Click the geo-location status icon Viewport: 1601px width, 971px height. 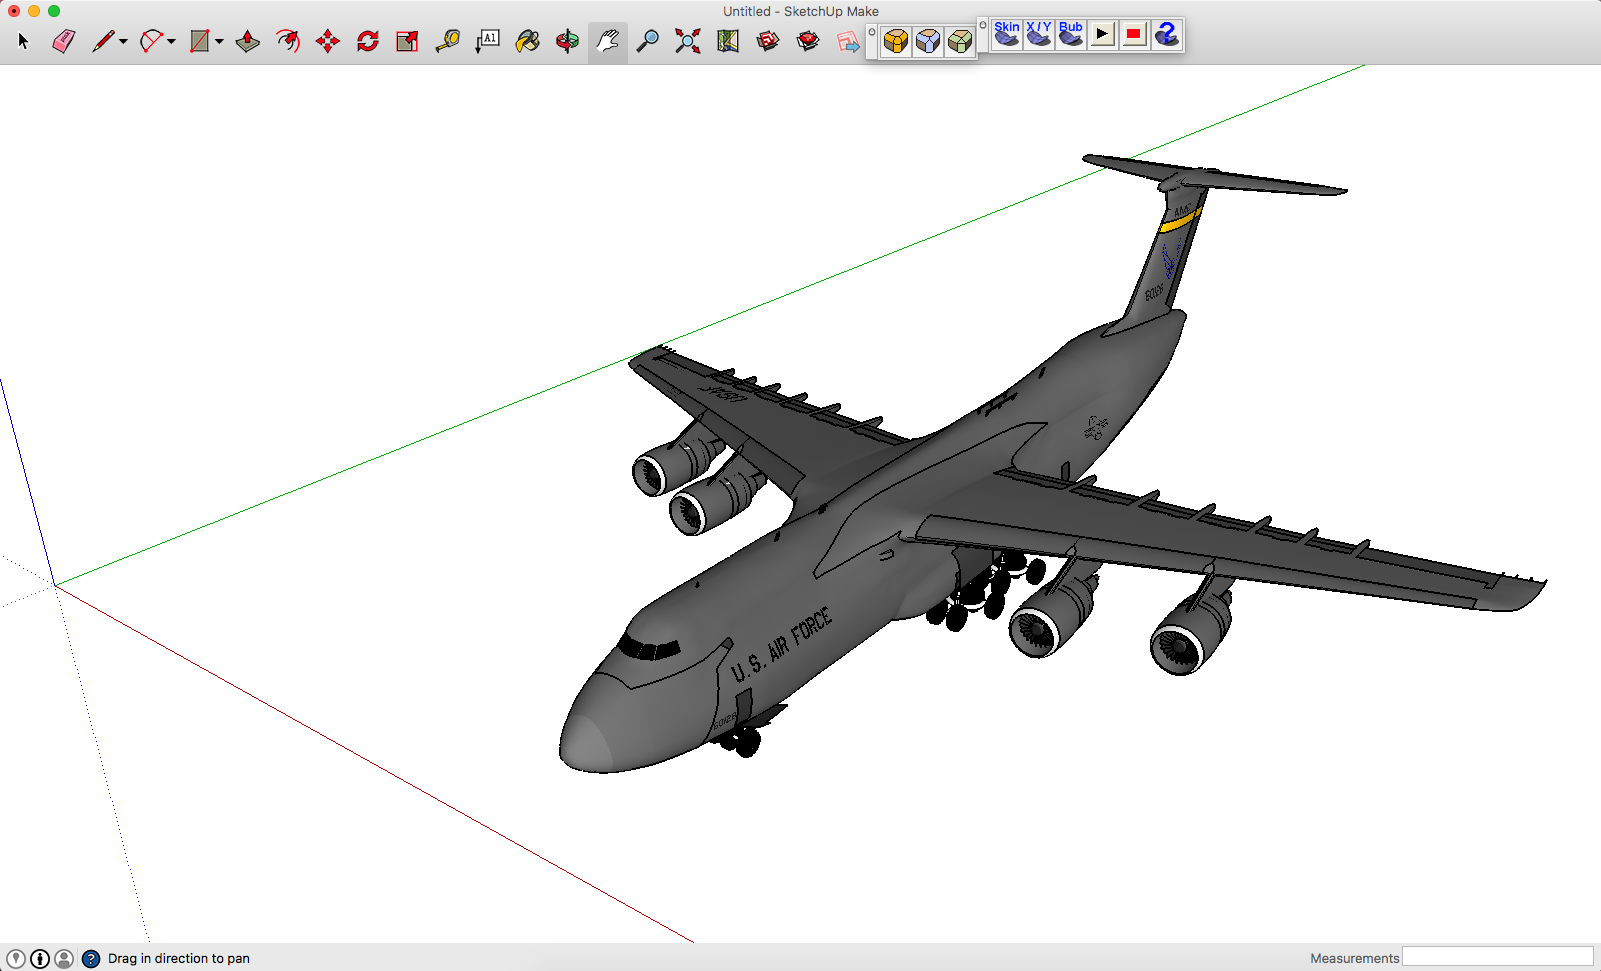pos(16,958)
